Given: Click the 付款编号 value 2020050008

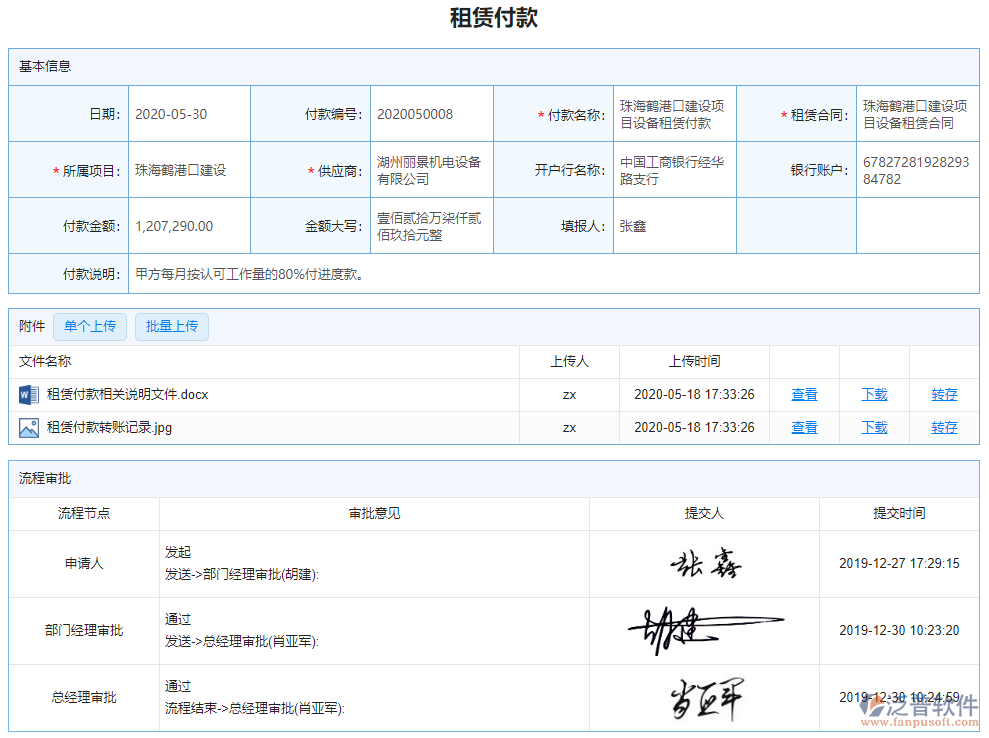Looking at the screenshot, I should click(x=412, y=113).
